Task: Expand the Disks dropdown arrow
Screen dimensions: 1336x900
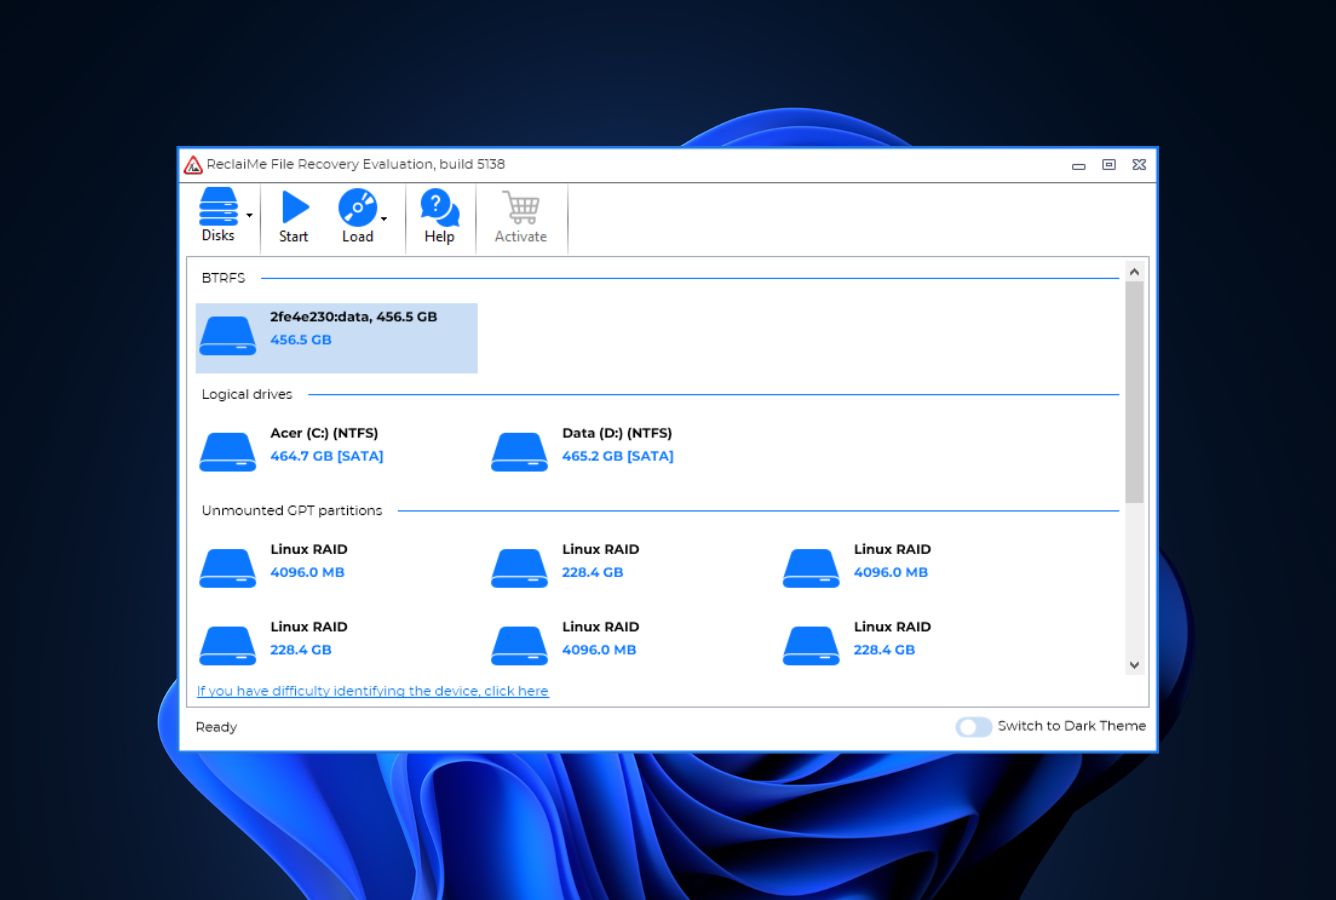Action: tap(249, 216)
